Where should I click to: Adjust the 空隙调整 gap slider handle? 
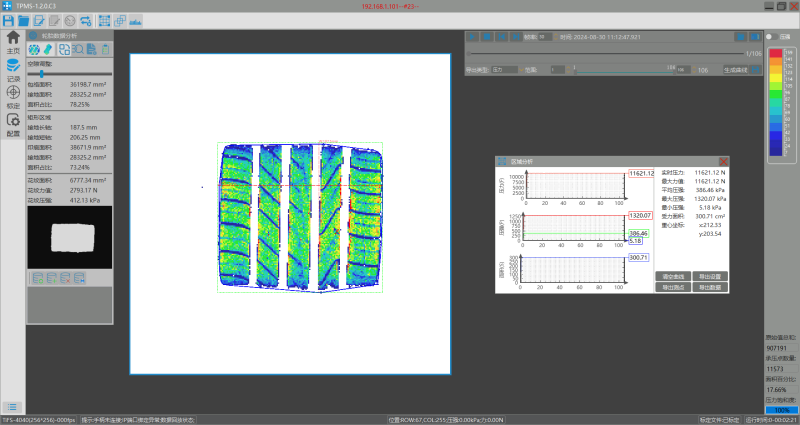pyautogui.click(x=41, y=74)
